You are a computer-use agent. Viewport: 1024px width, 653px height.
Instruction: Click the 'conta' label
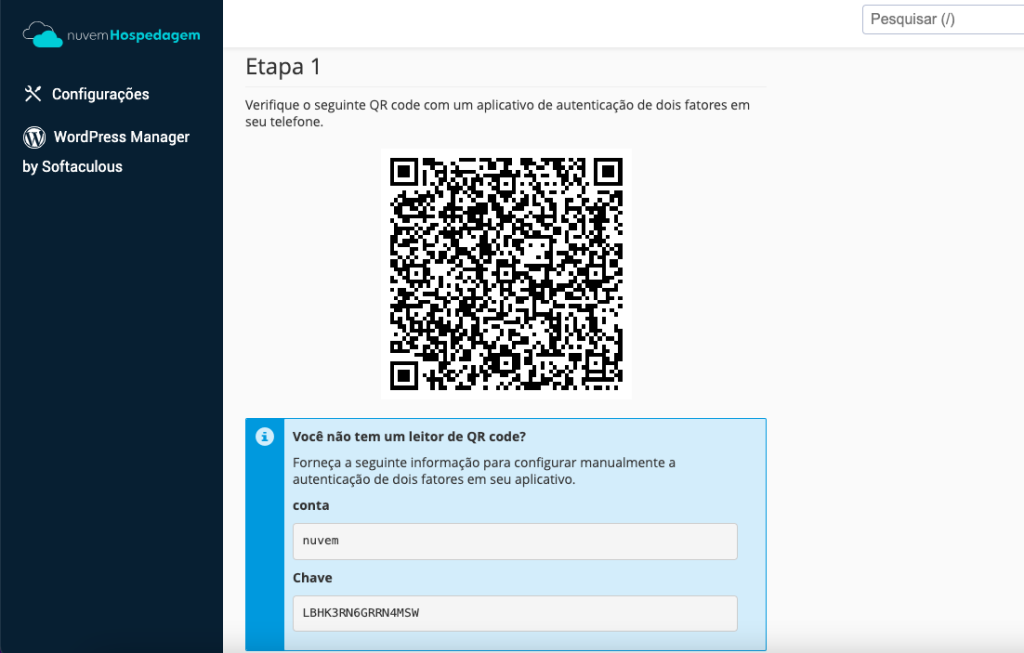311,505
